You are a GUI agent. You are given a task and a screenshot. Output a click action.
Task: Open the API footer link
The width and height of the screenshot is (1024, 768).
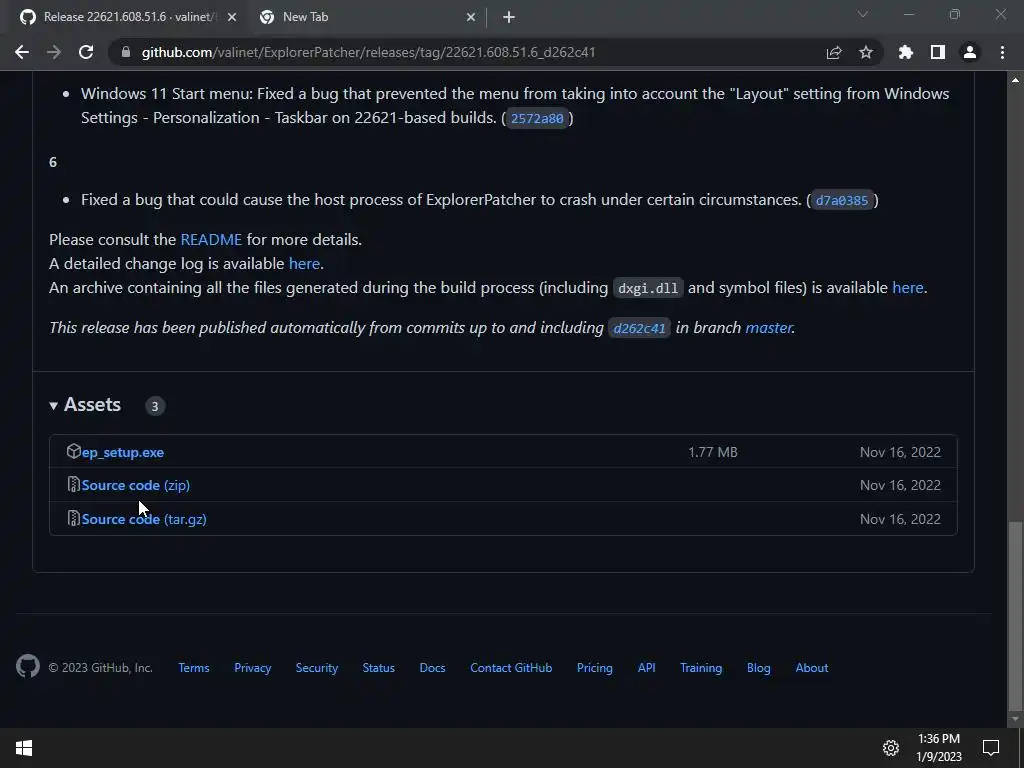[x=647, y=667]
